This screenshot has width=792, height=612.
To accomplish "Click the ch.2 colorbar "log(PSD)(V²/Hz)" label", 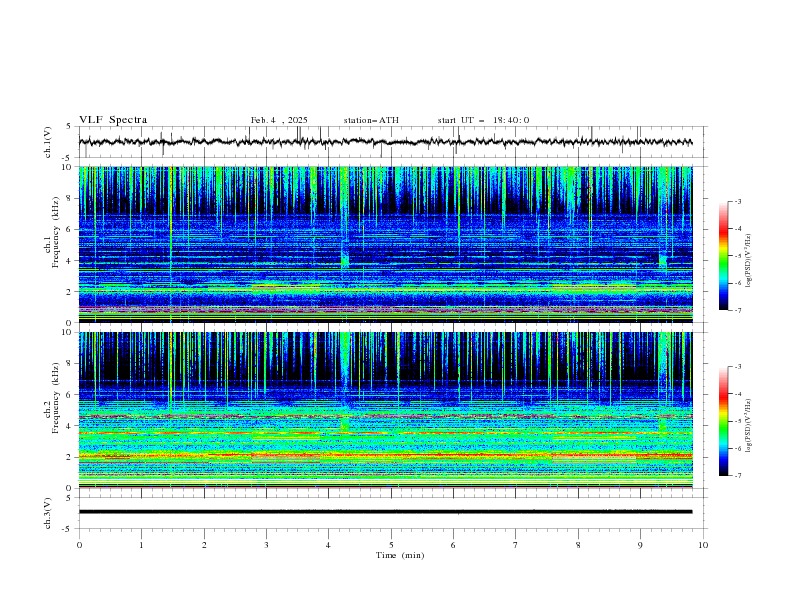I will pos(749,426).
